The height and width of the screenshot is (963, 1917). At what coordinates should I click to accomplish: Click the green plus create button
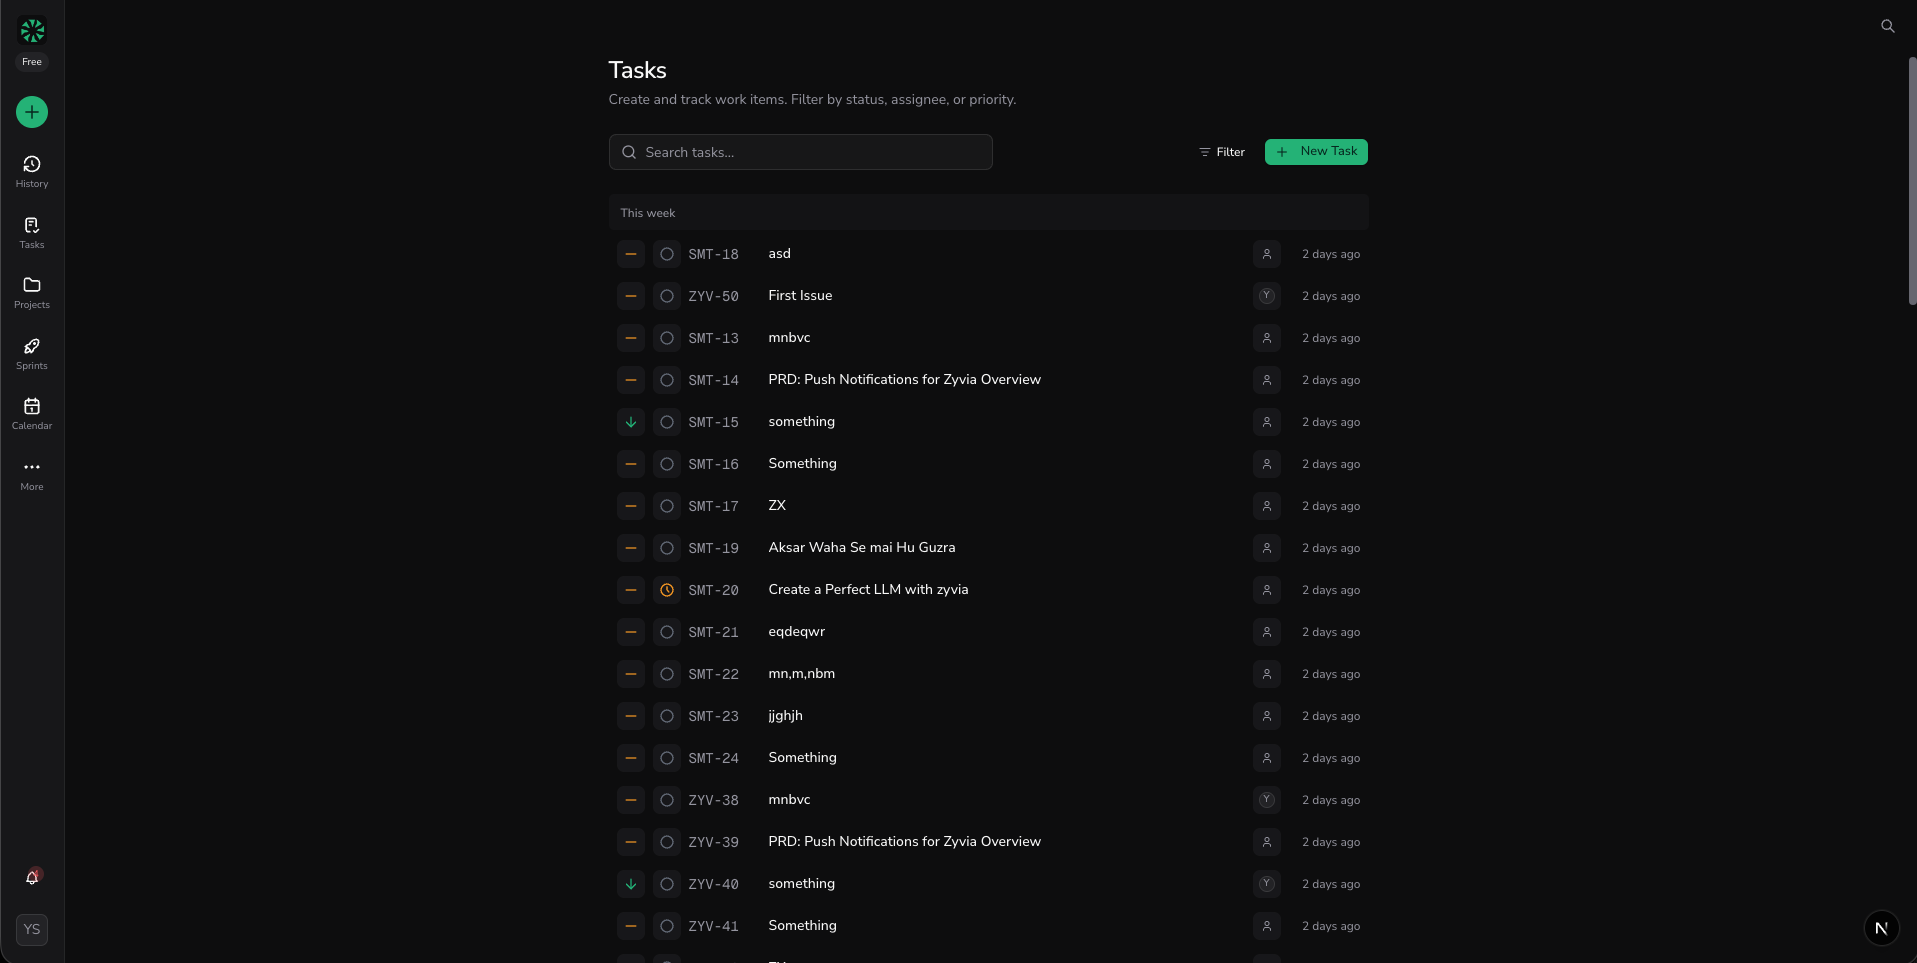[x=31, y=112]
